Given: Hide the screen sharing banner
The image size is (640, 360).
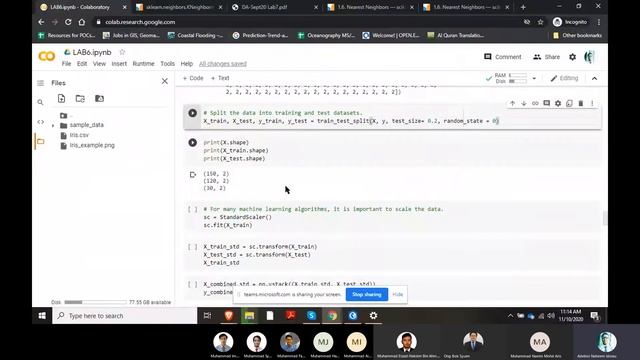Looking at the screenshot, I should [398, 294].
